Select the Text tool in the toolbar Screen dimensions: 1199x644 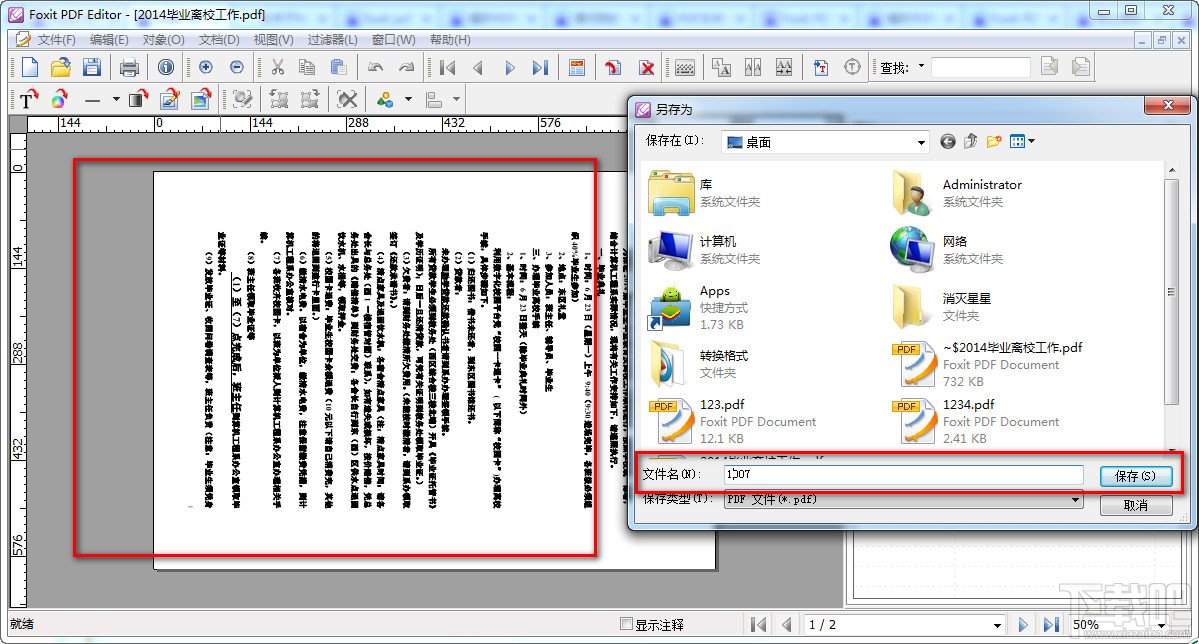click(27, 99)
